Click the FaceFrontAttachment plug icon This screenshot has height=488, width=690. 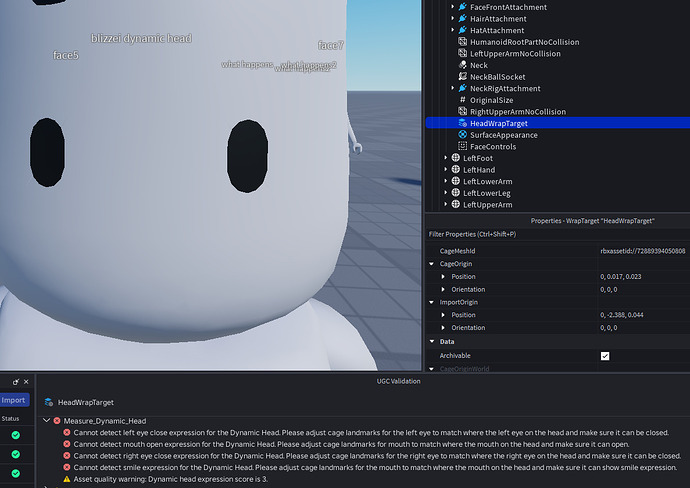tap(462, 7)
